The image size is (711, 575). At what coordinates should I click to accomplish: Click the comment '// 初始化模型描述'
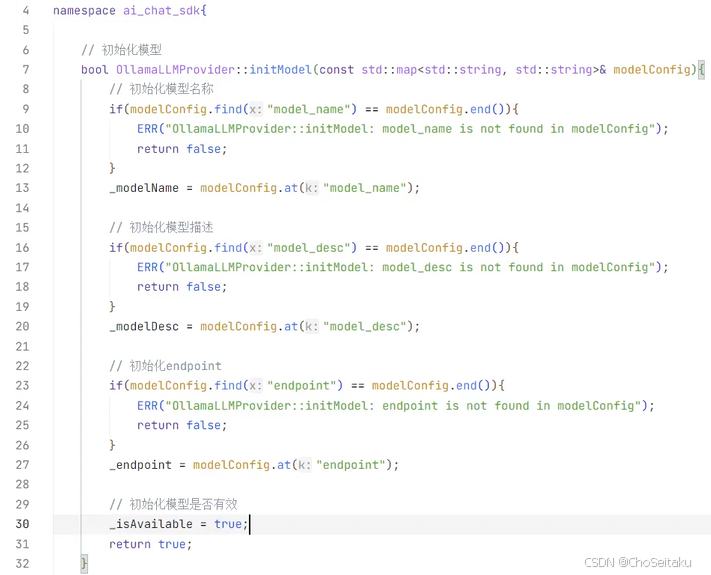(x=161, y=227)
